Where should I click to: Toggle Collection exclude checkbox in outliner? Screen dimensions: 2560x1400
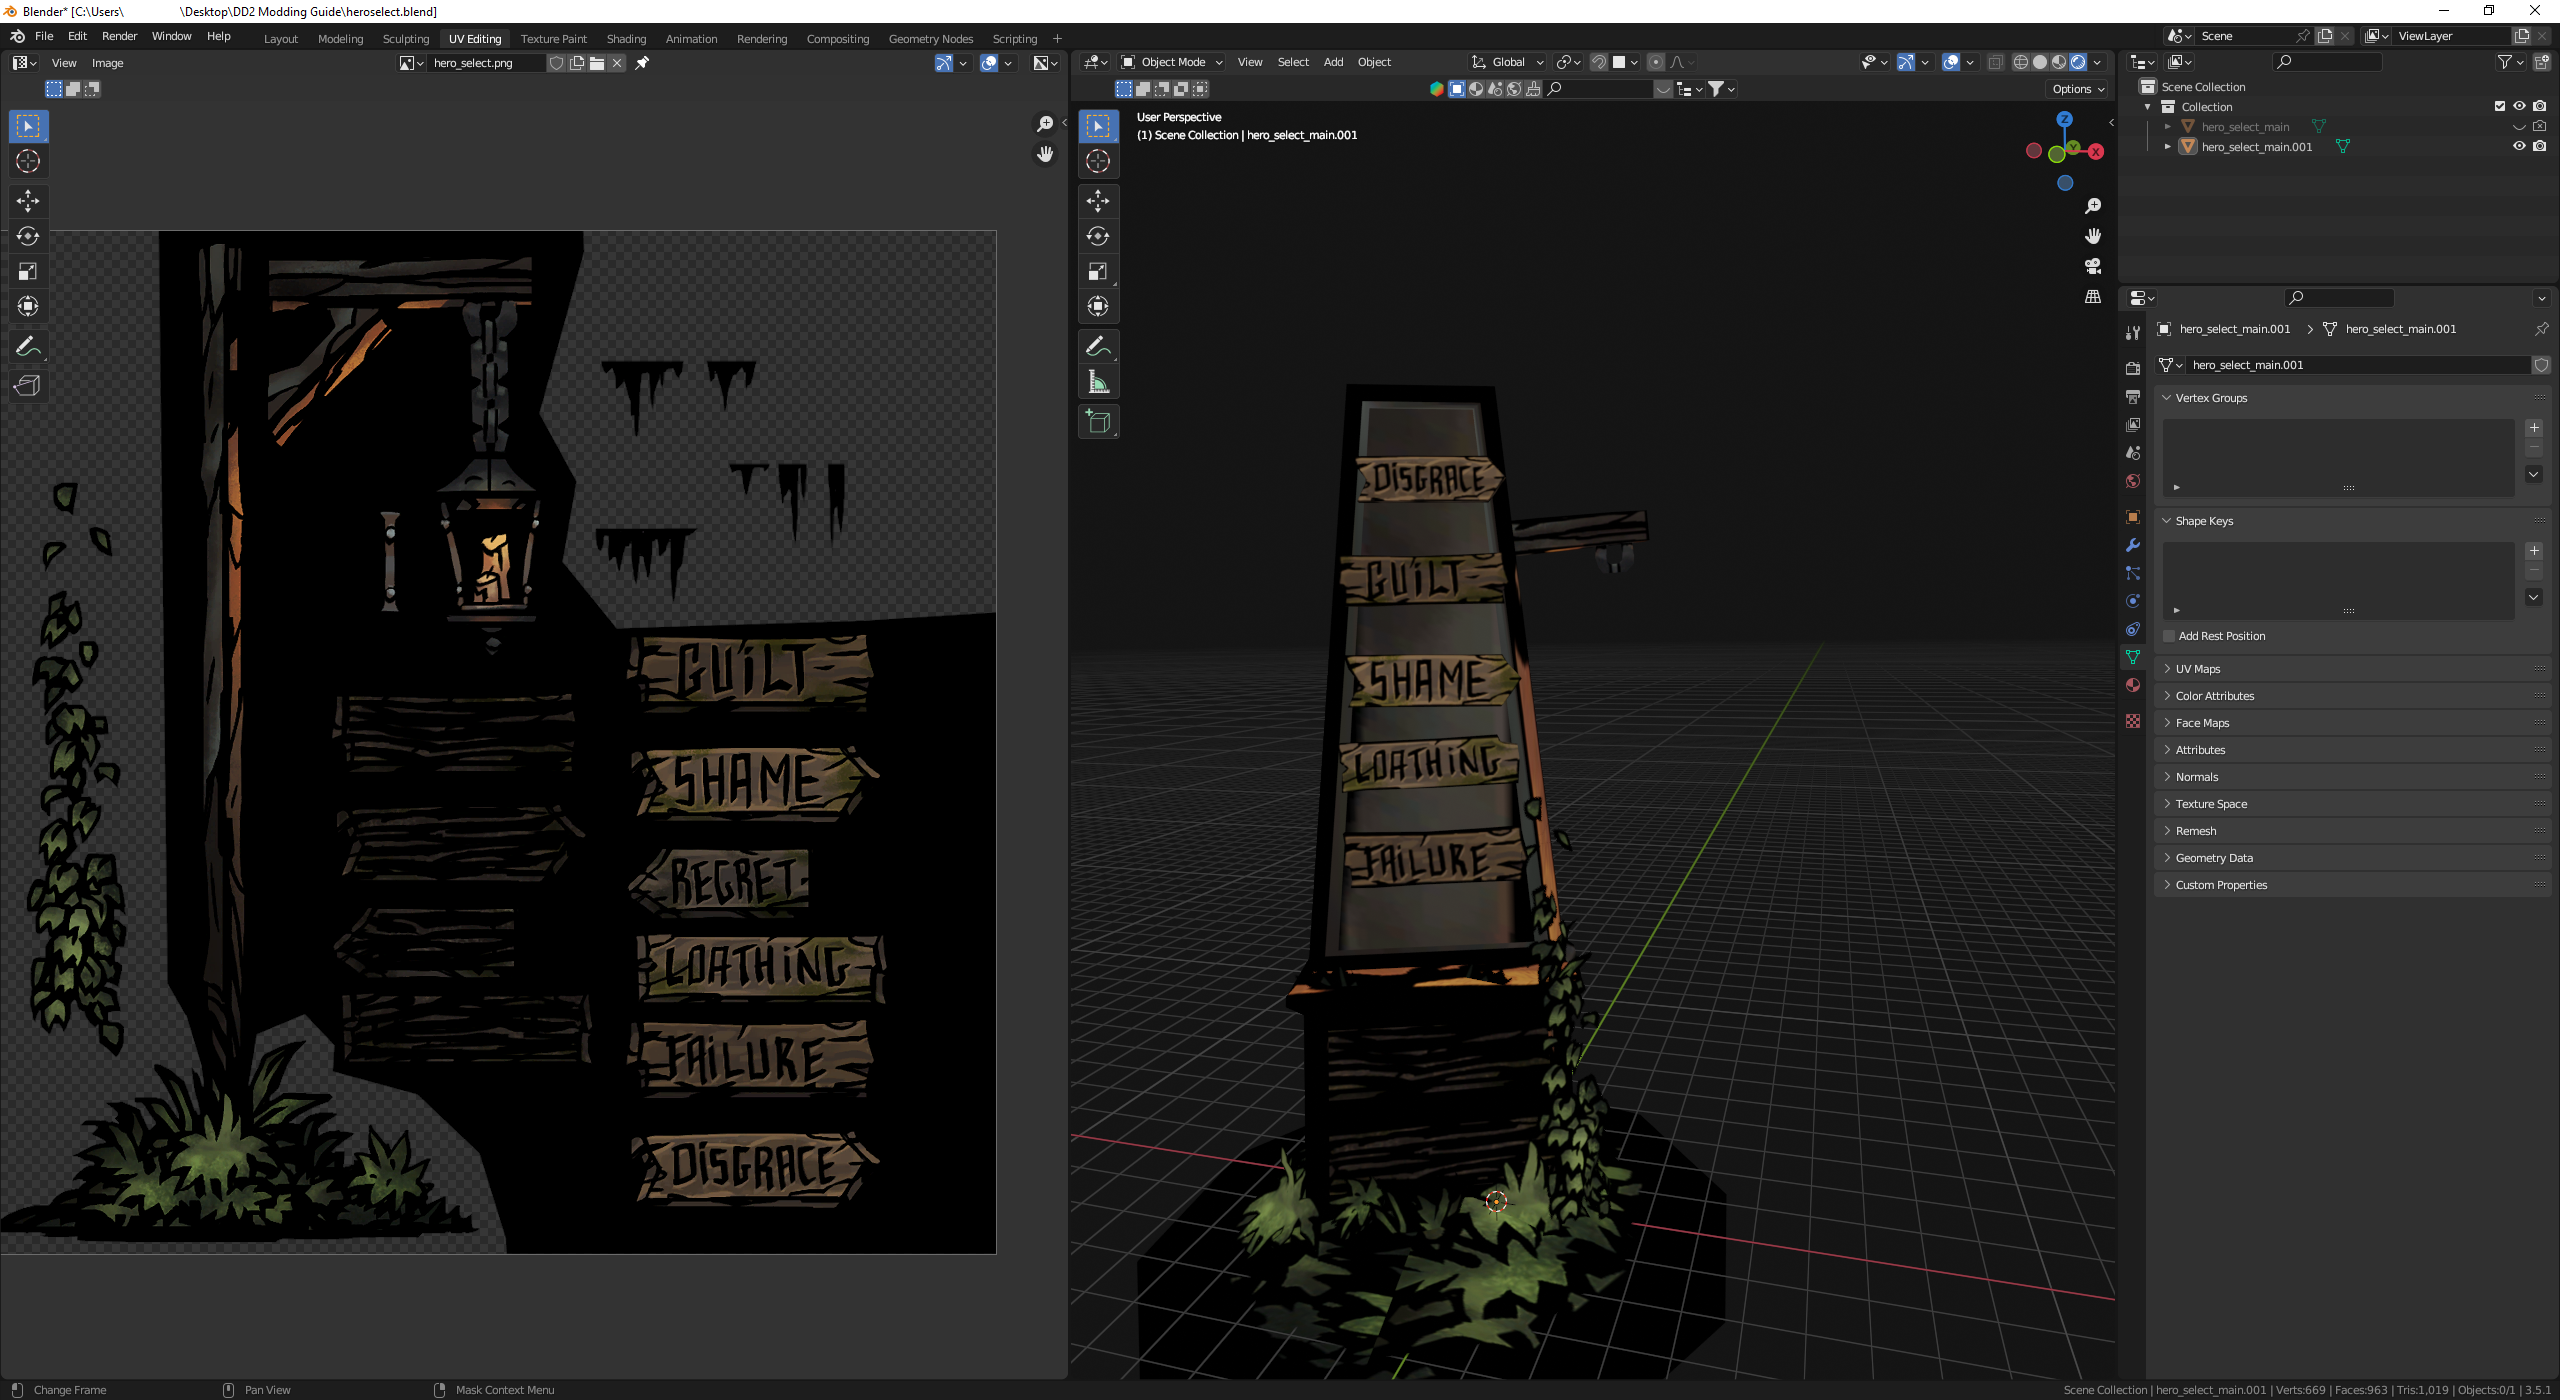tap(2500, 106)
